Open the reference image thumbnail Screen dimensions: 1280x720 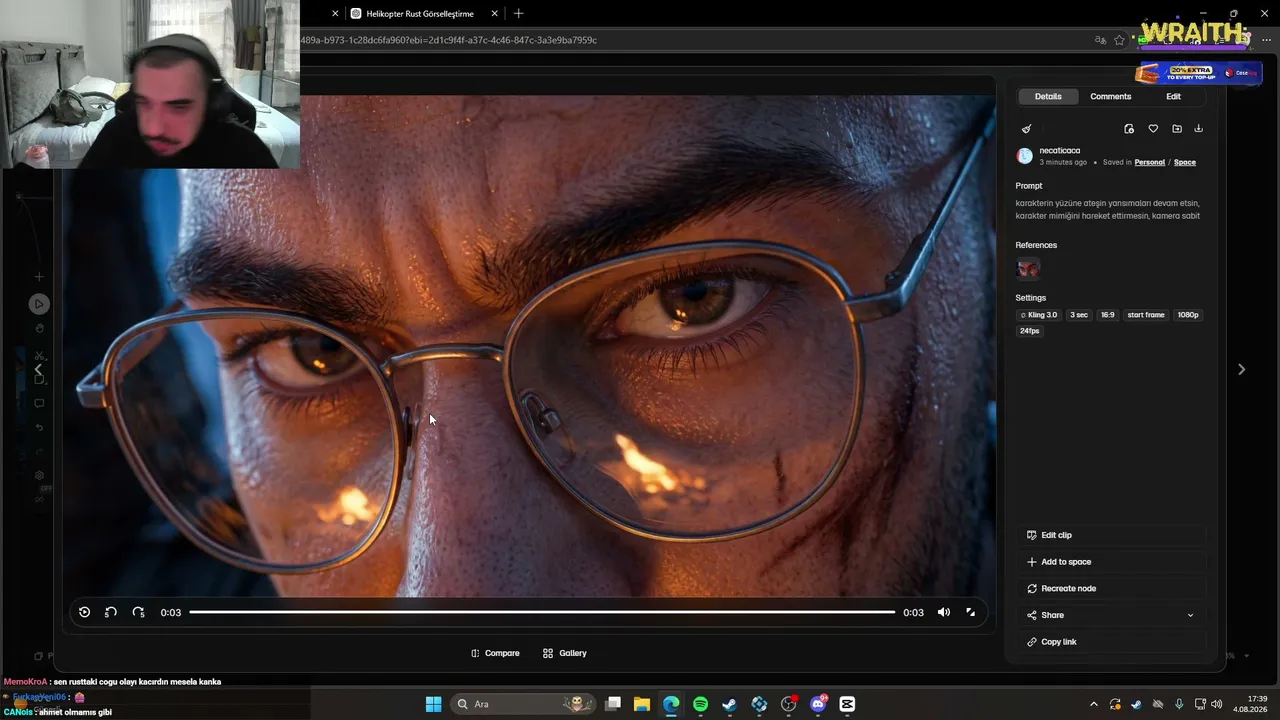pos(1028,268)
